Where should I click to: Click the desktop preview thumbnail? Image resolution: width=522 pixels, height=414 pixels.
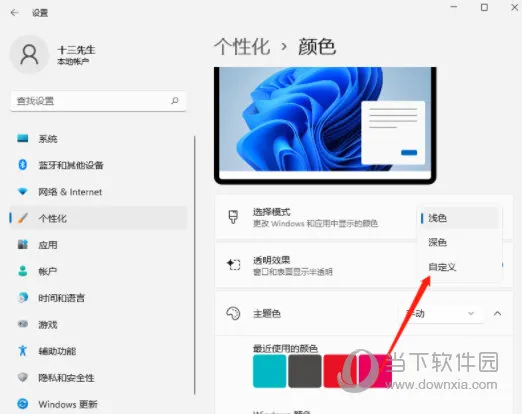tap(325, 125)
